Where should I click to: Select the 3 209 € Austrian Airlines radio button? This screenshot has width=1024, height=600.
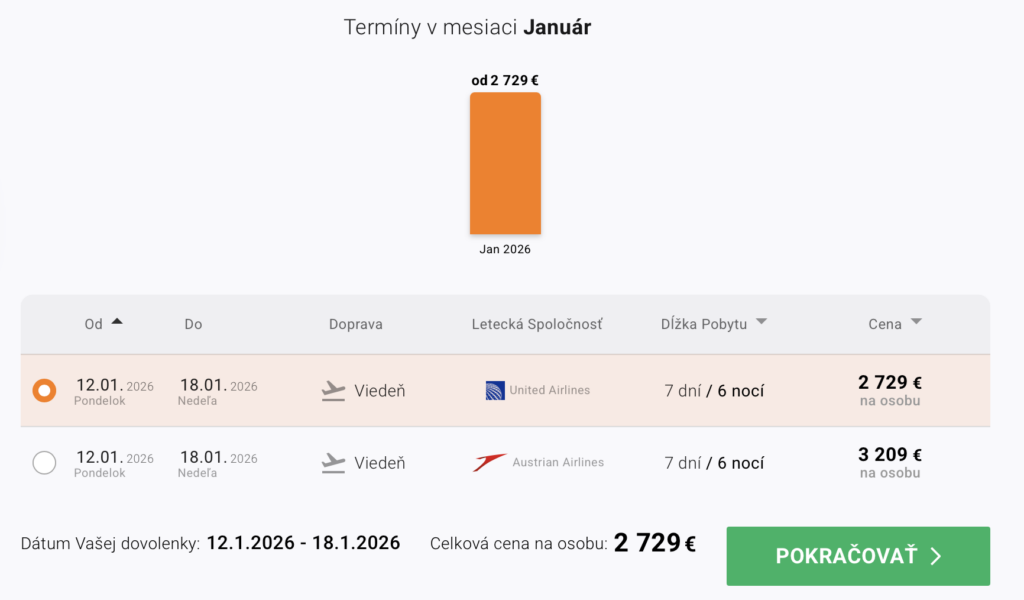(x=45, y=463)
